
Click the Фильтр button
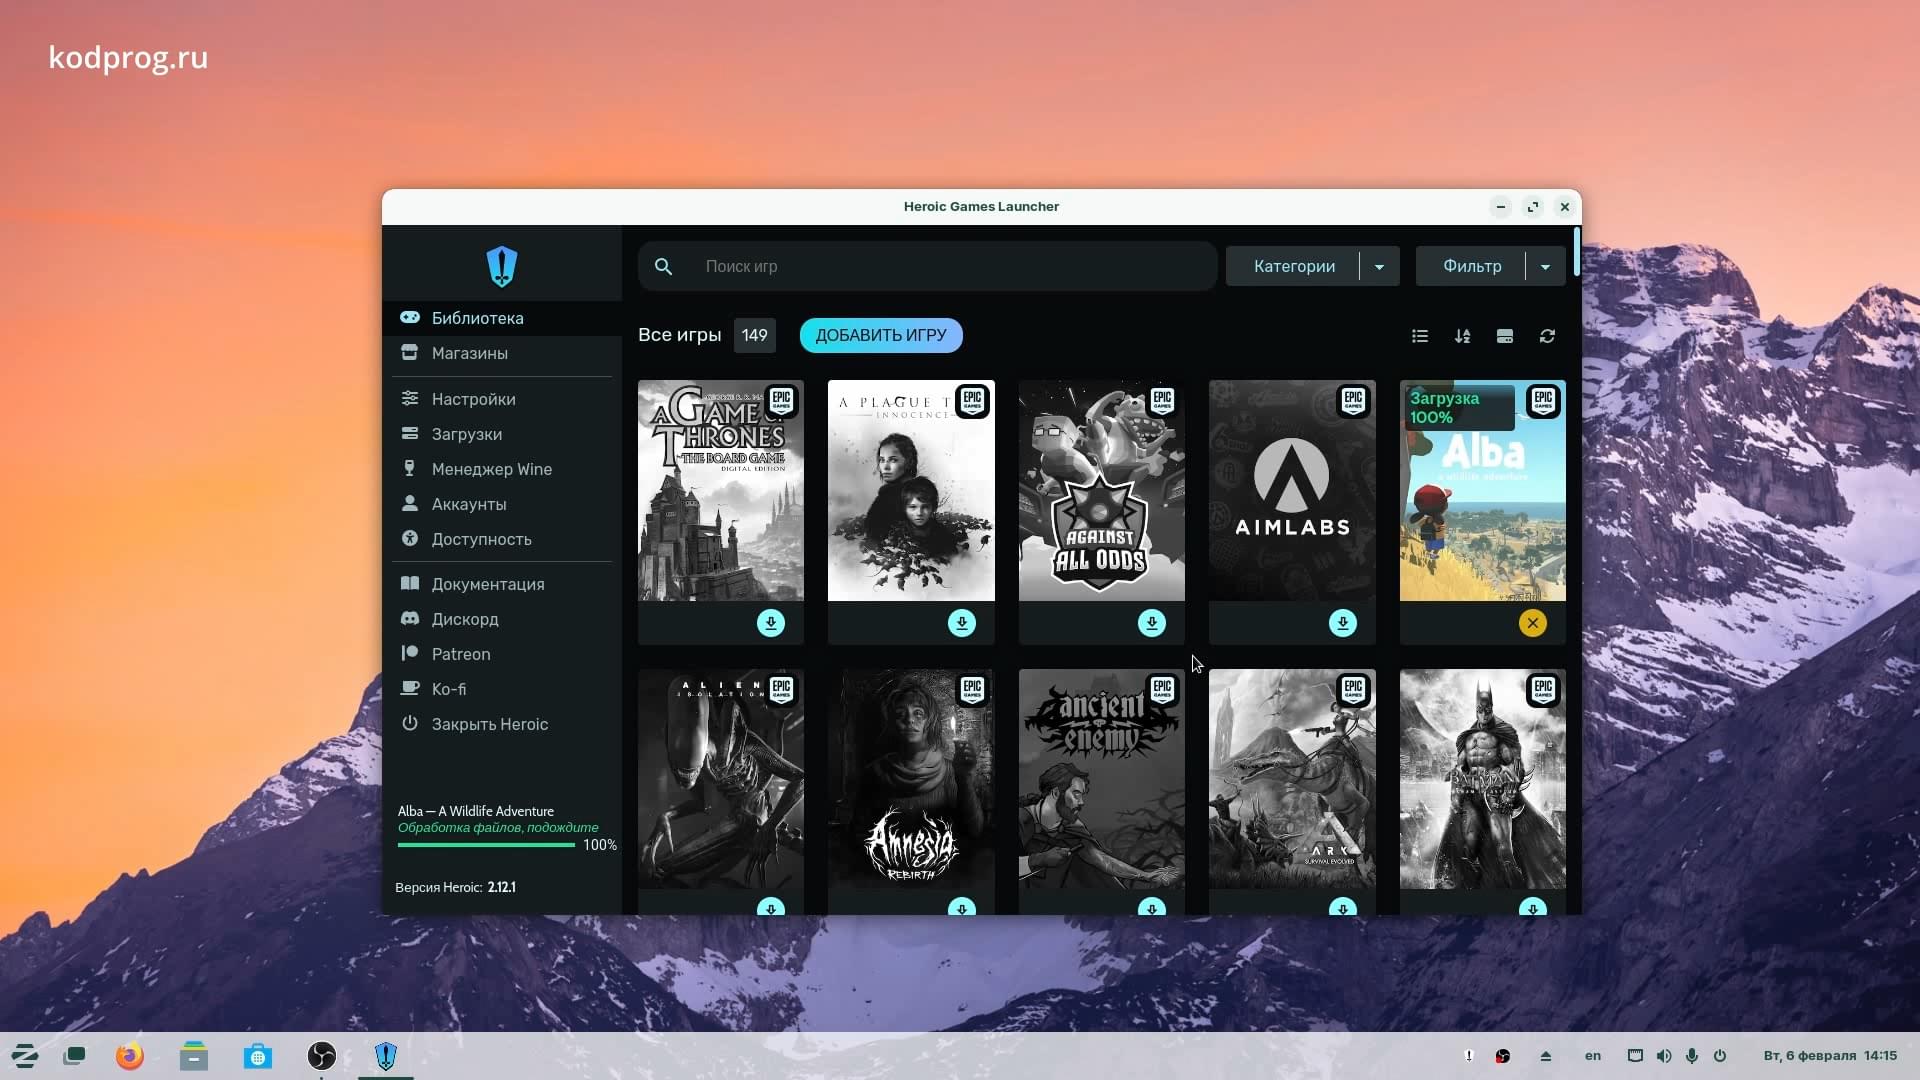click(x=1471, y=266)
